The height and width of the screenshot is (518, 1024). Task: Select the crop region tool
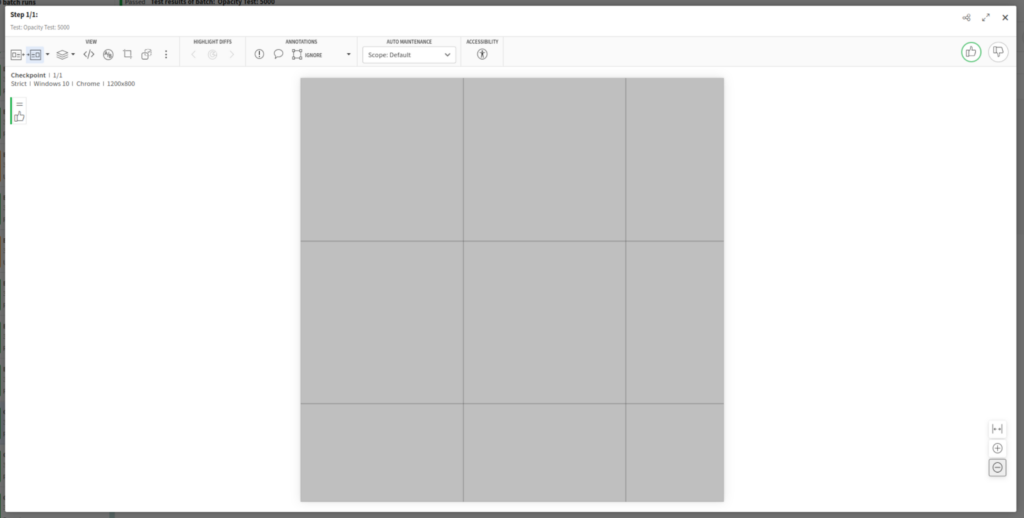point(127,54)
